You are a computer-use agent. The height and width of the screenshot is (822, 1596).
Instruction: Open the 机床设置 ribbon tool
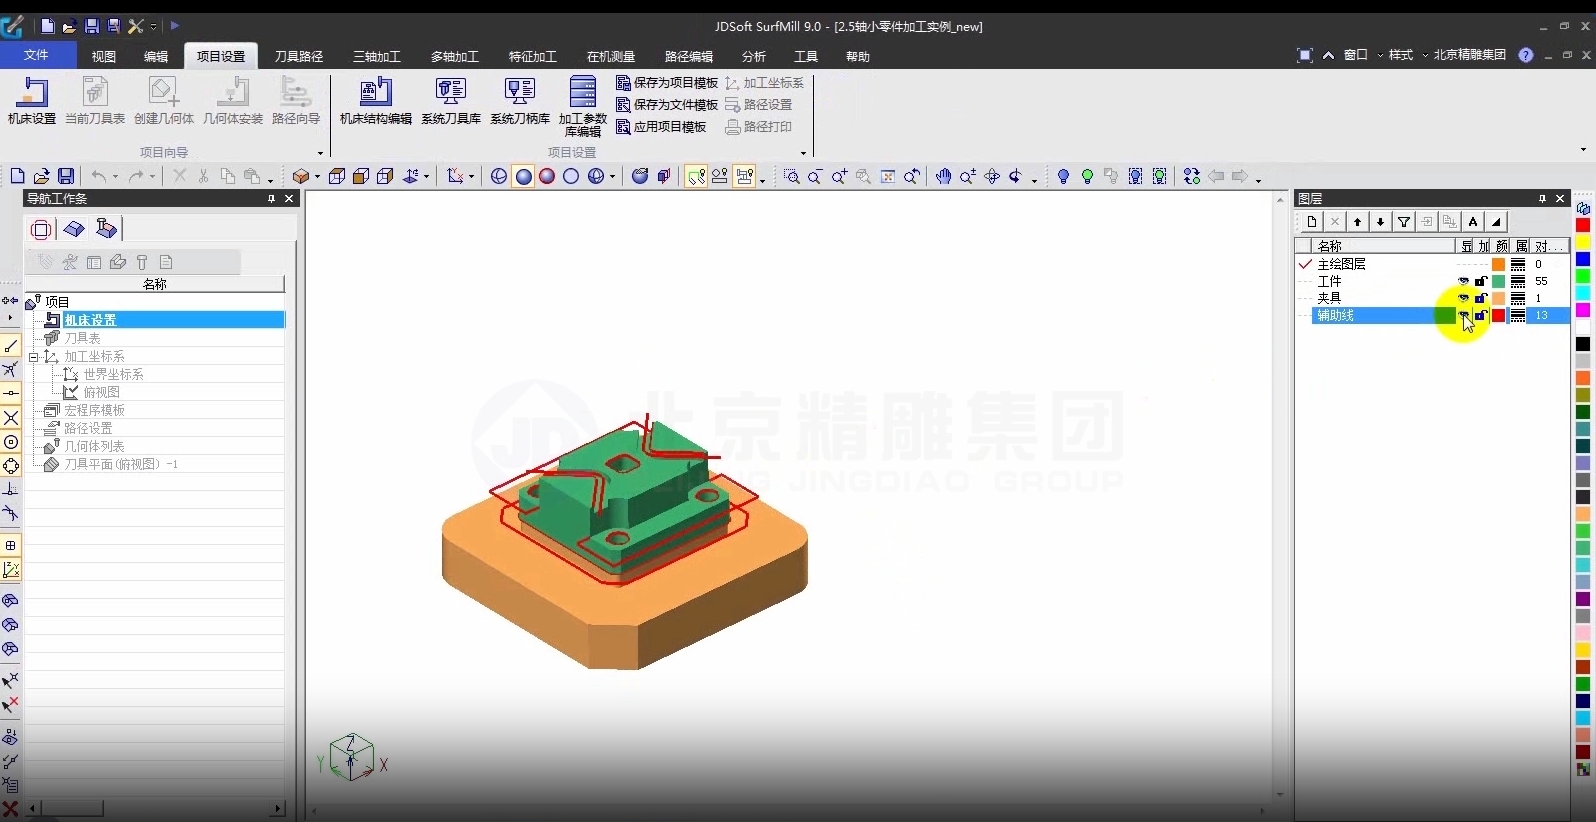(x=32, y=101)
